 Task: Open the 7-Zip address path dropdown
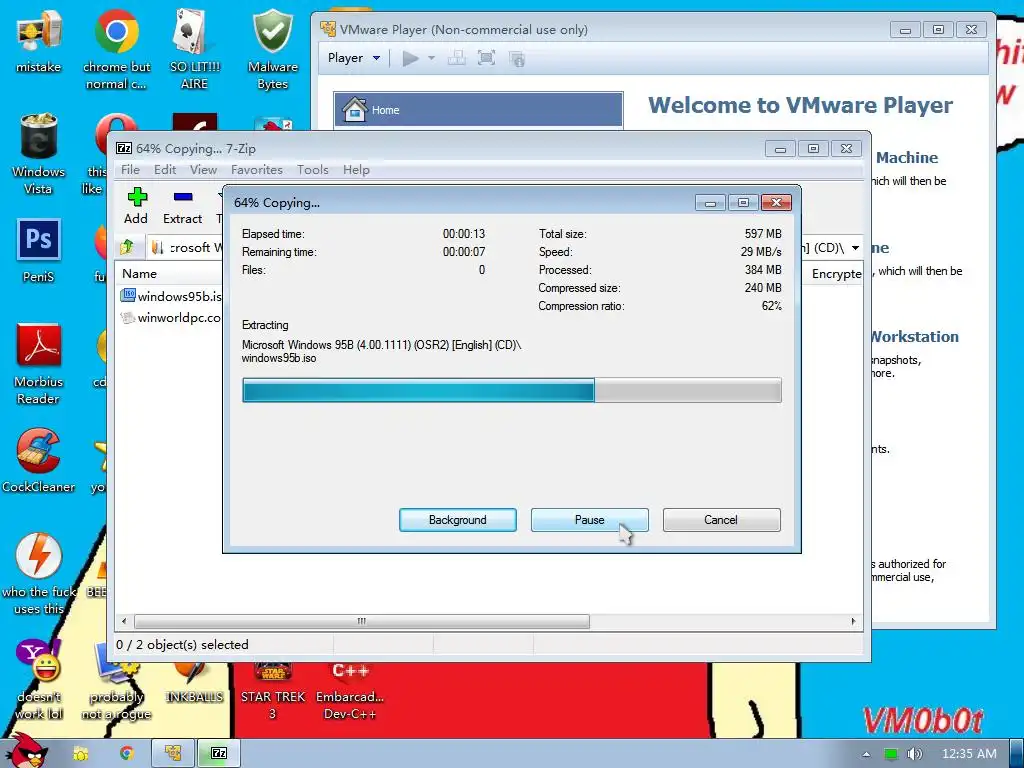pos(855,248)
